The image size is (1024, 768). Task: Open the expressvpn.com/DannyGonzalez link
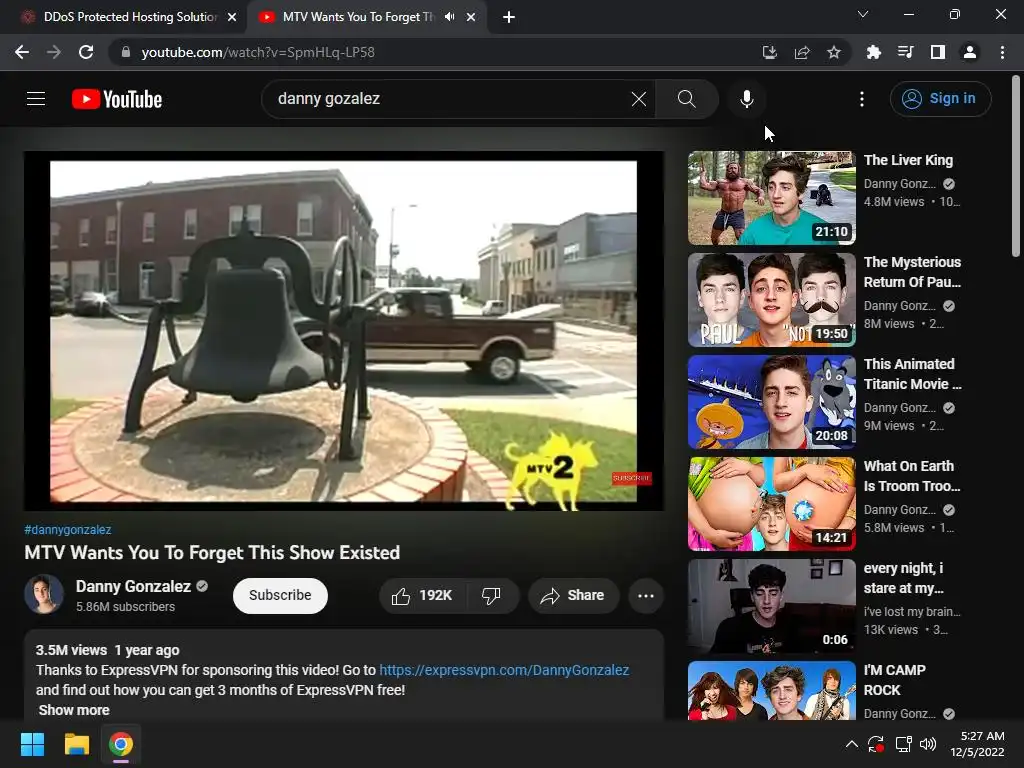point(504,670)
